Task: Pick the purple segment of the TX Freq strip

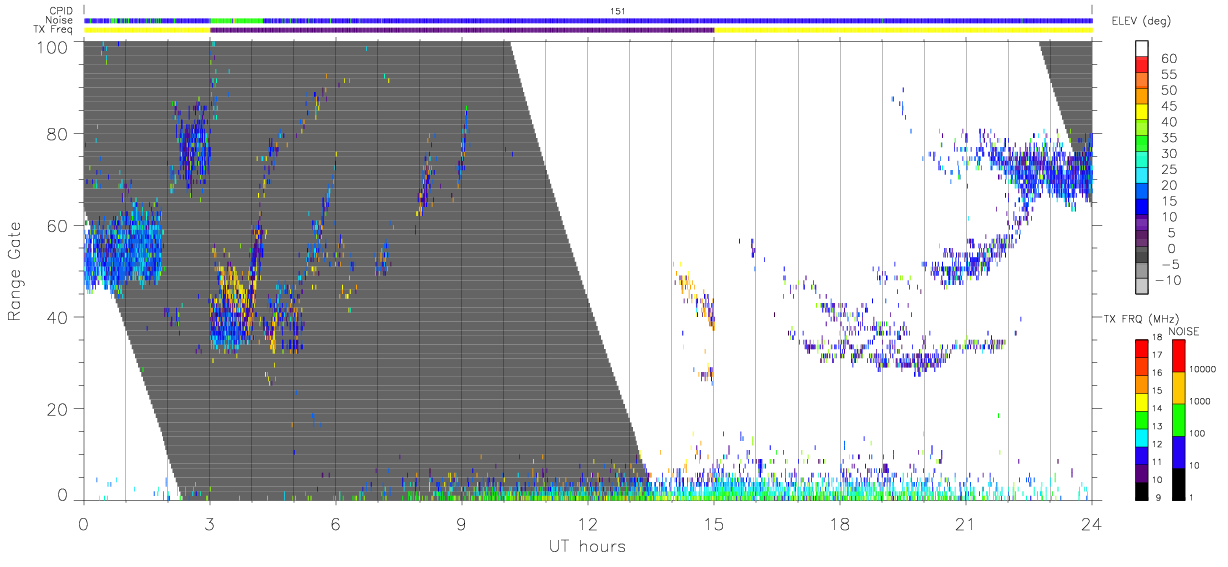Action: 462,30
